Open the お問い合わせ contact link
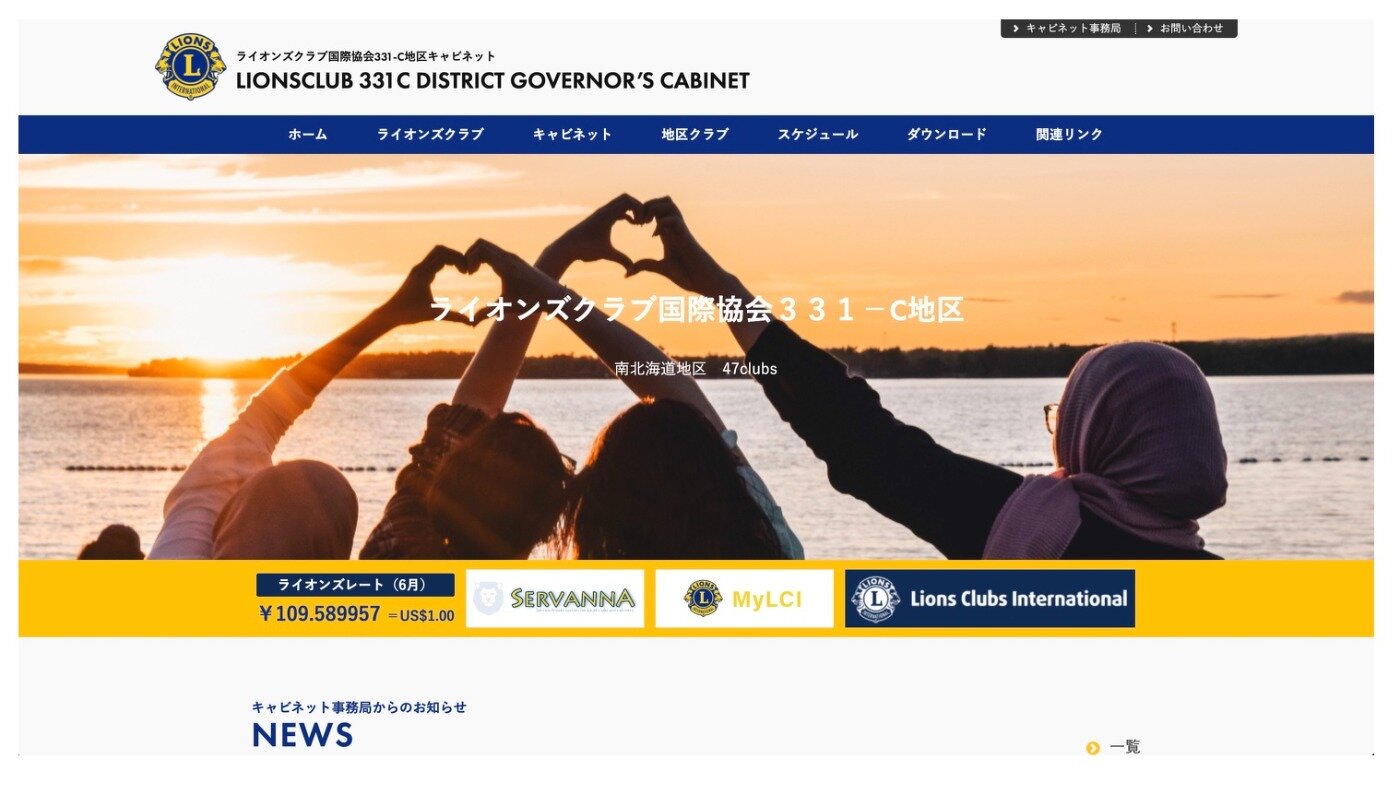The image size is (1400, 794). click(1191, 29)
